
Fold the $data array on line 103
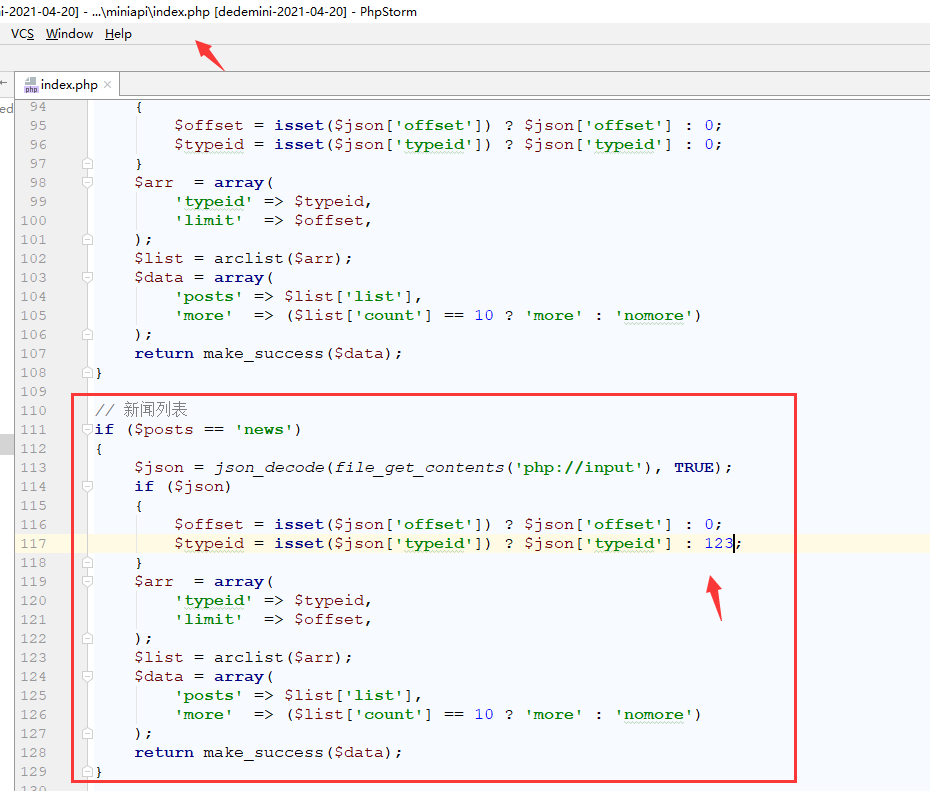point(87,278)
